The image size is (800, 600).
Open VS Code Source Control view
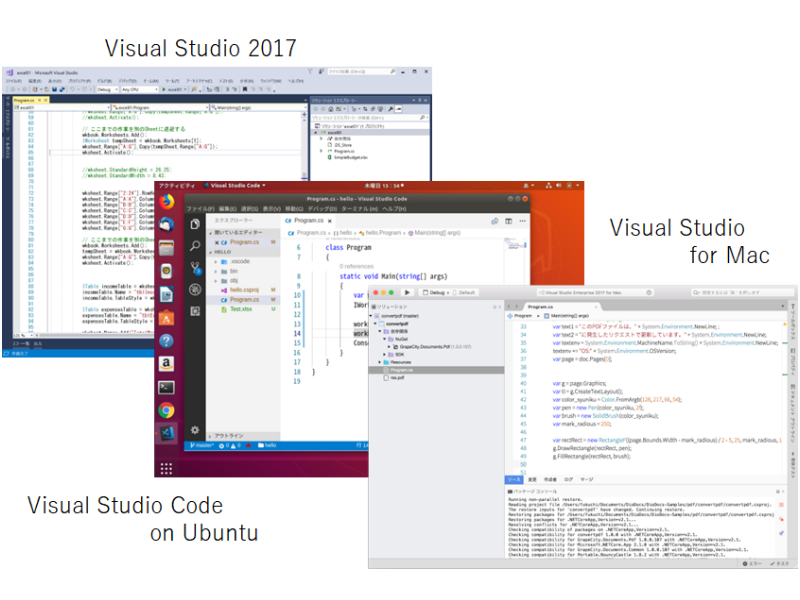[195, 267]
